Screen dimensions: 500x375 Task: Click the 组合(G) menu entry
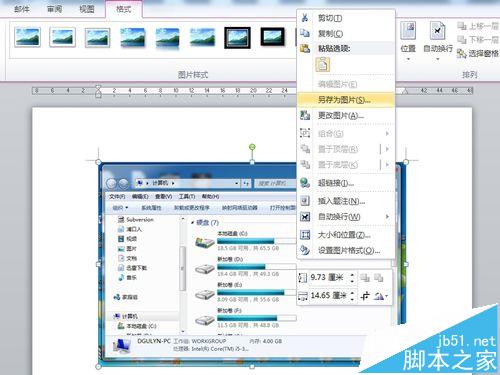pyautogui.click(x=346, y=133)
